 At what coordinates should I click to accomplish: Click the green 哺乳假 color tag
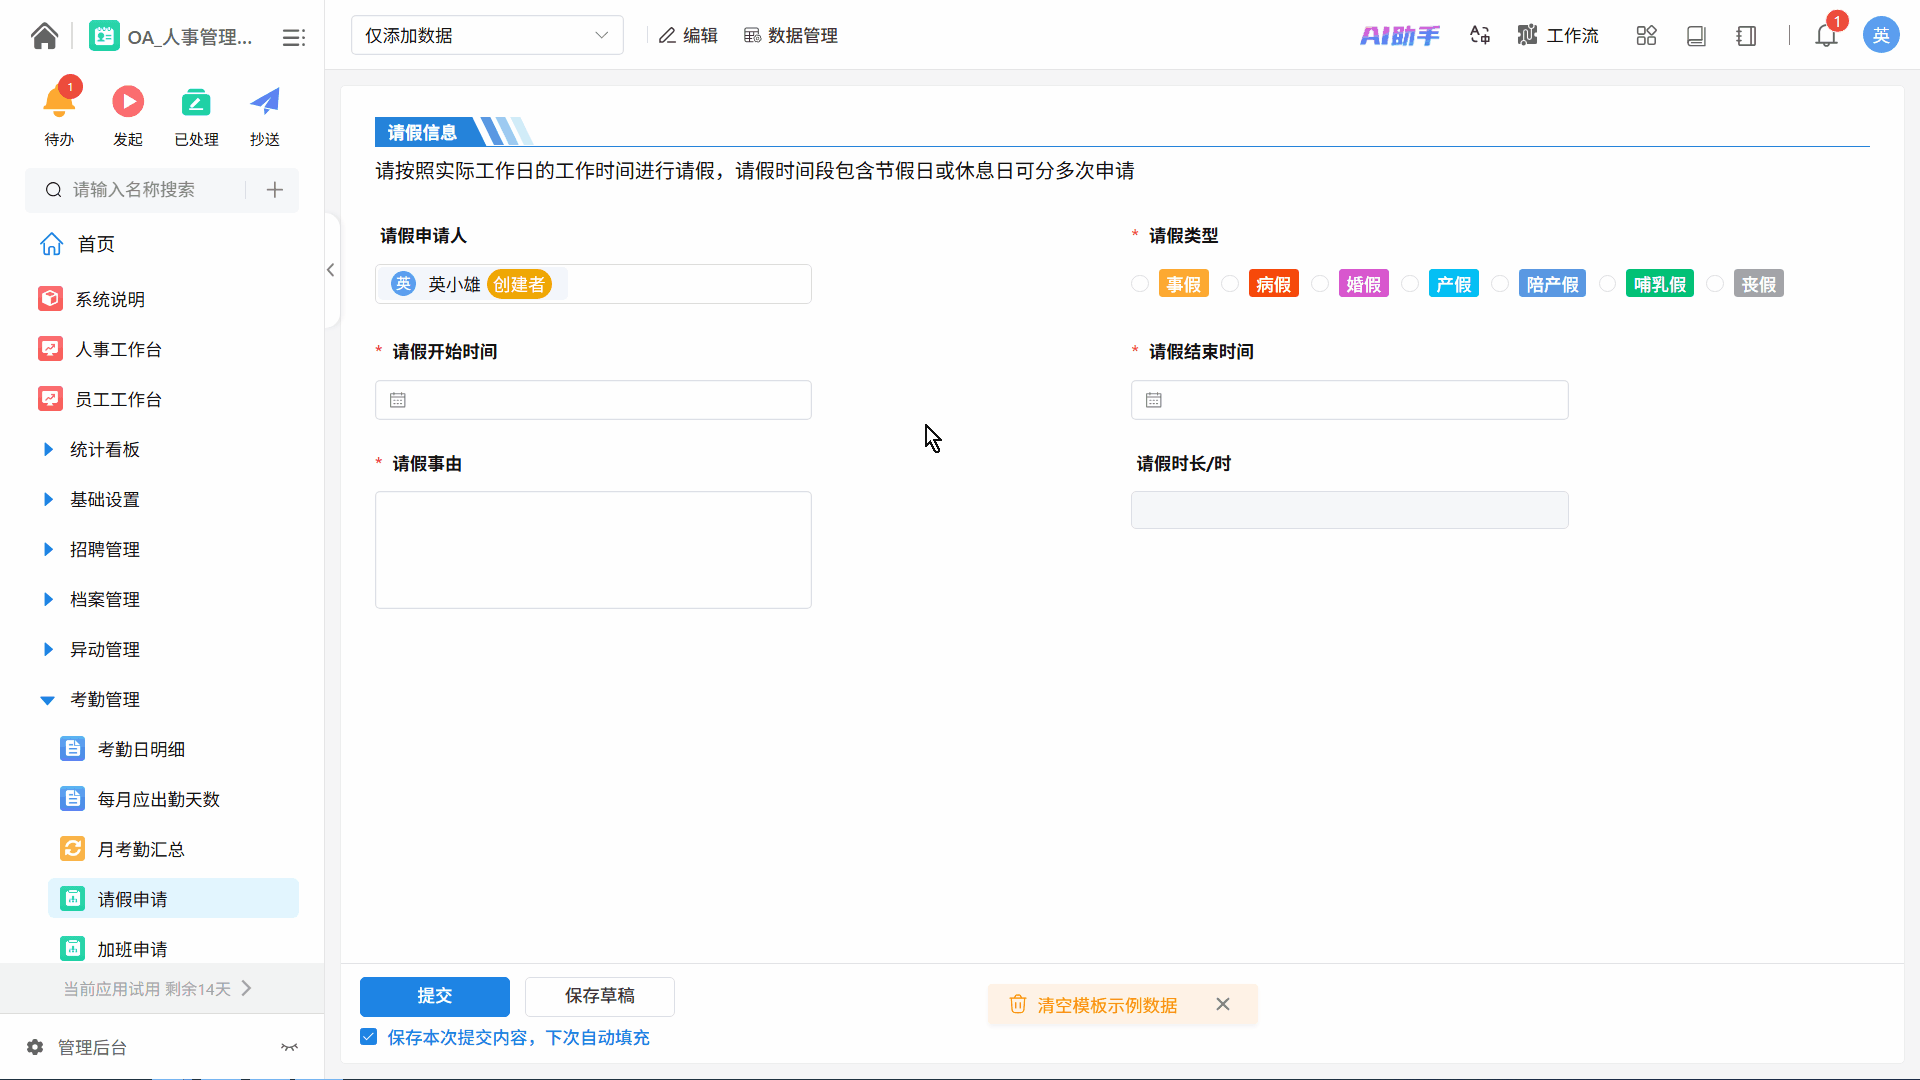point(1659,284)
